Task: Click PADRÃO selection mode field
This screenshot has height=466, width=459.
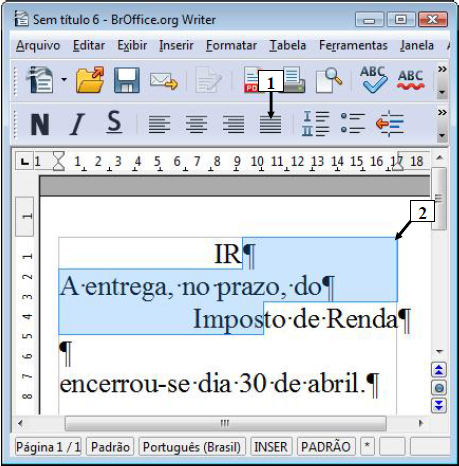Action: coord(326,447)
